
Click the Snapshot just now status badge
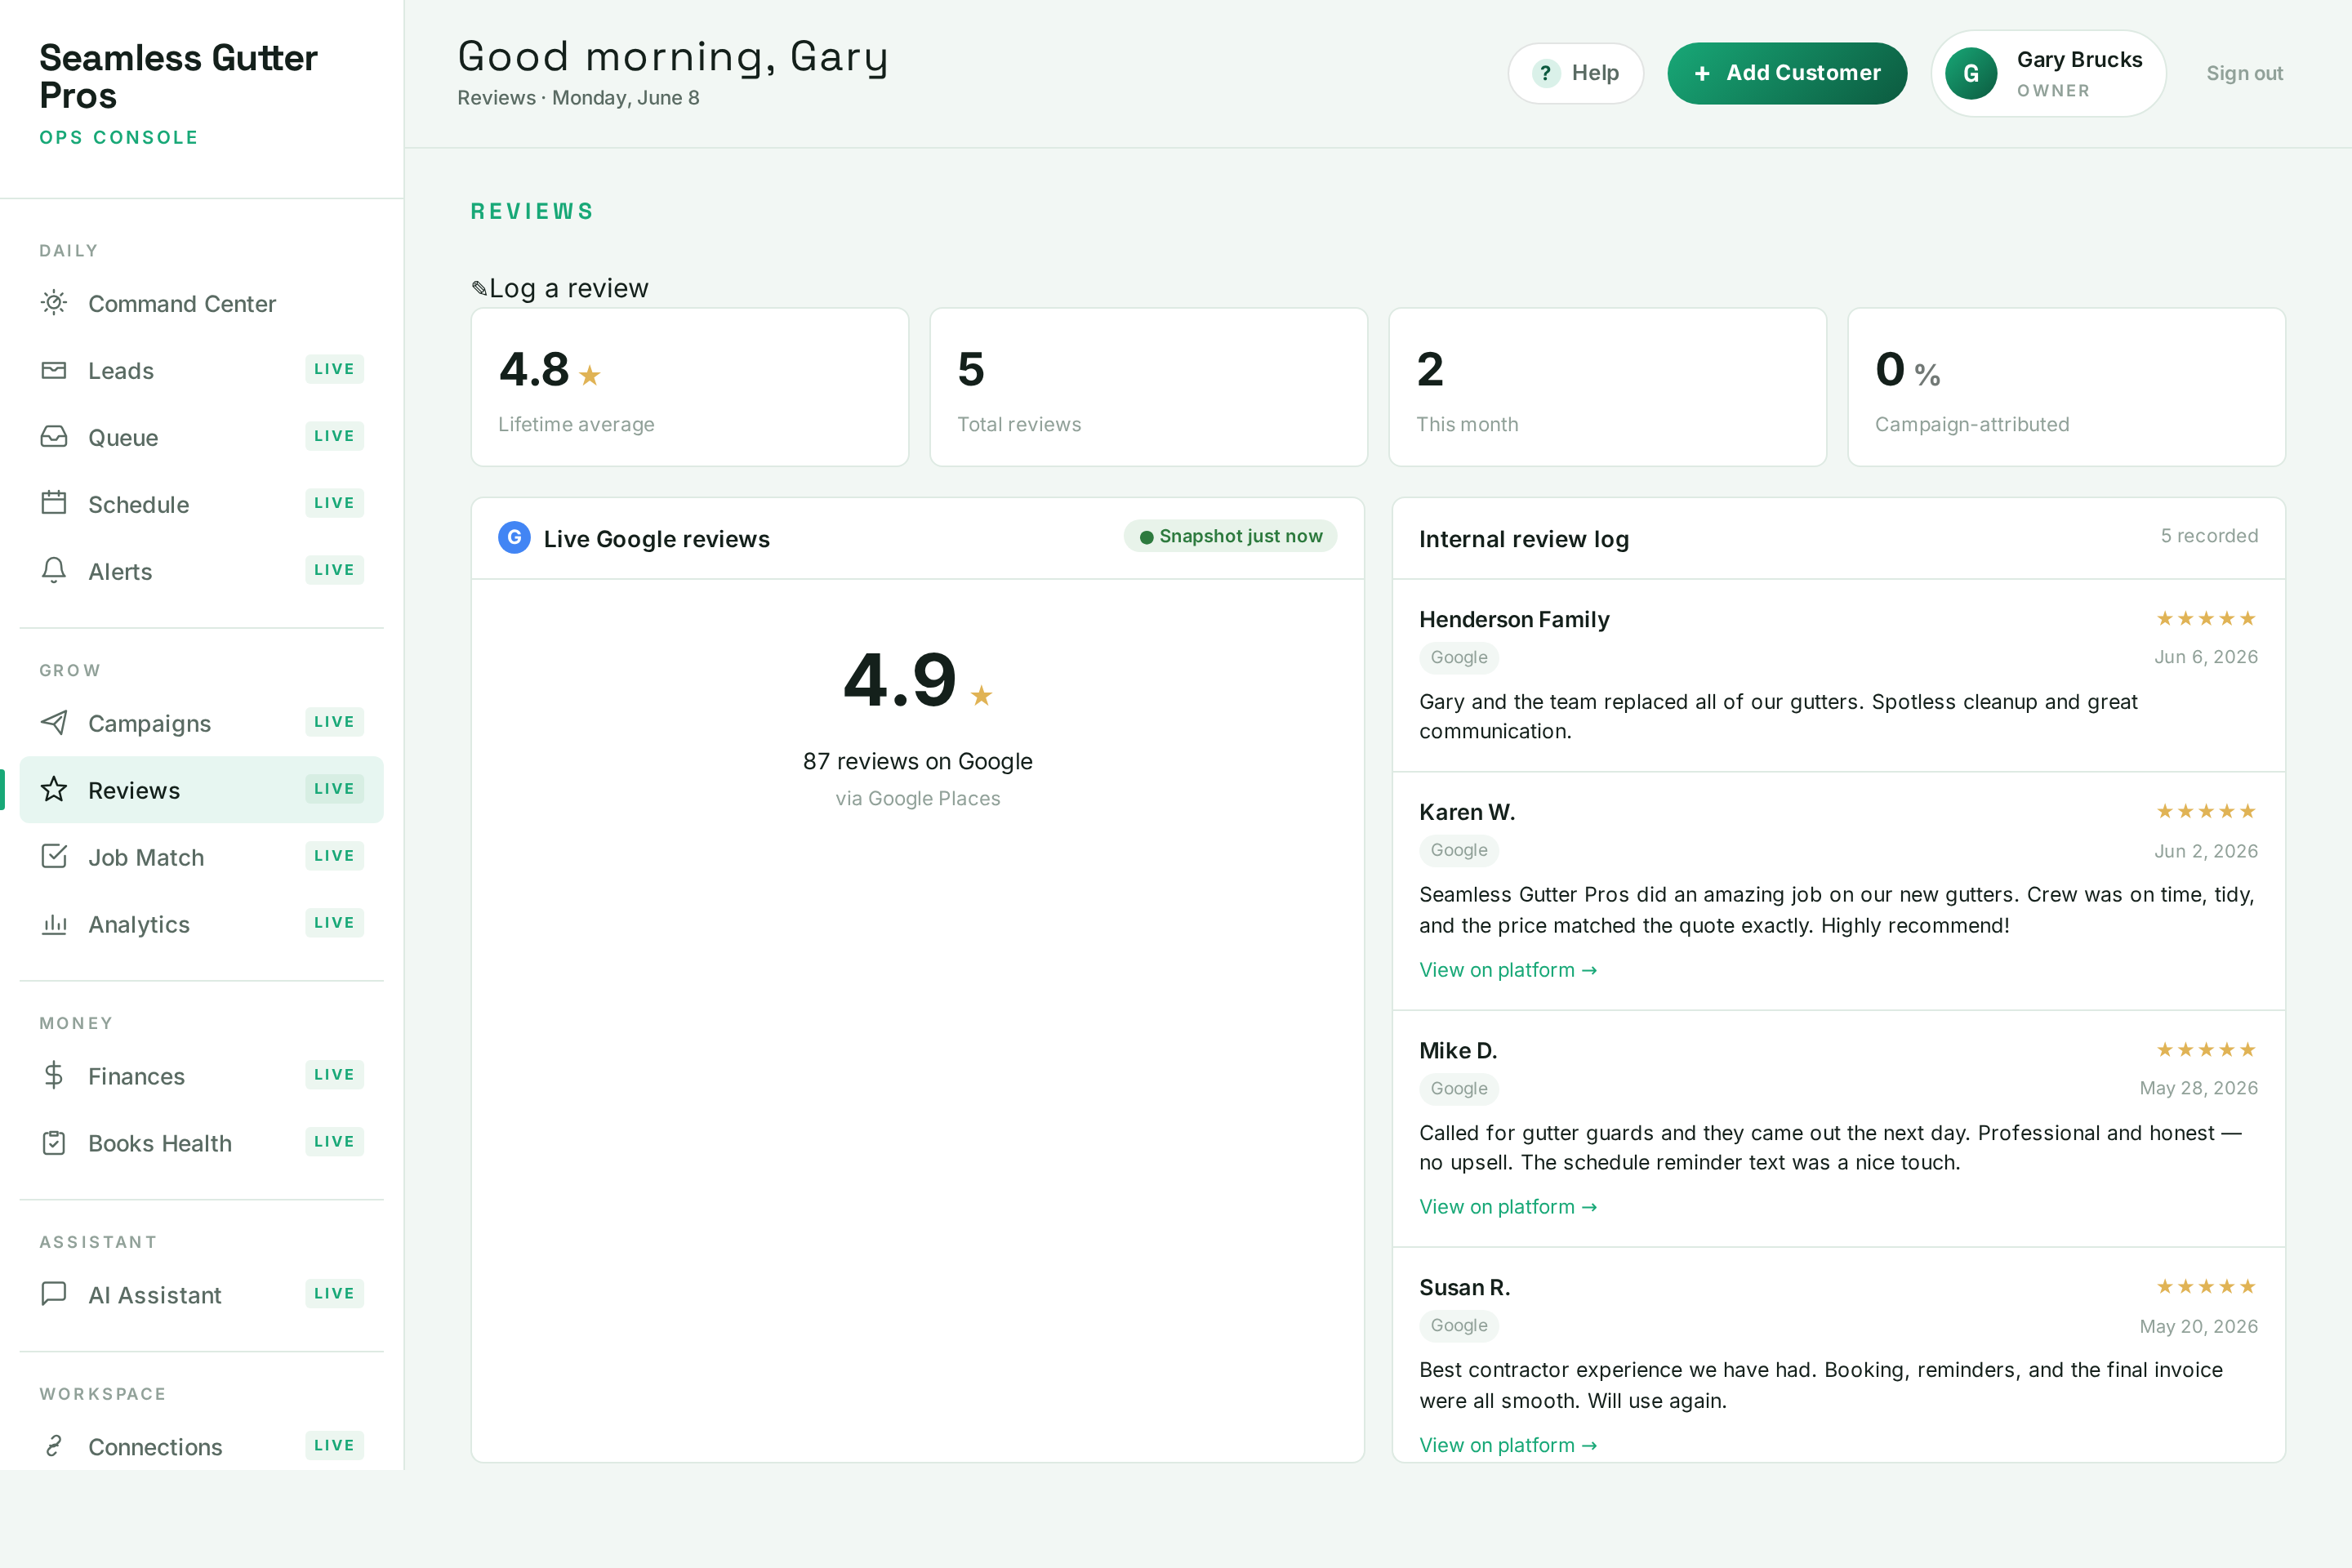pyautogui.click(x=1230, y=536)
